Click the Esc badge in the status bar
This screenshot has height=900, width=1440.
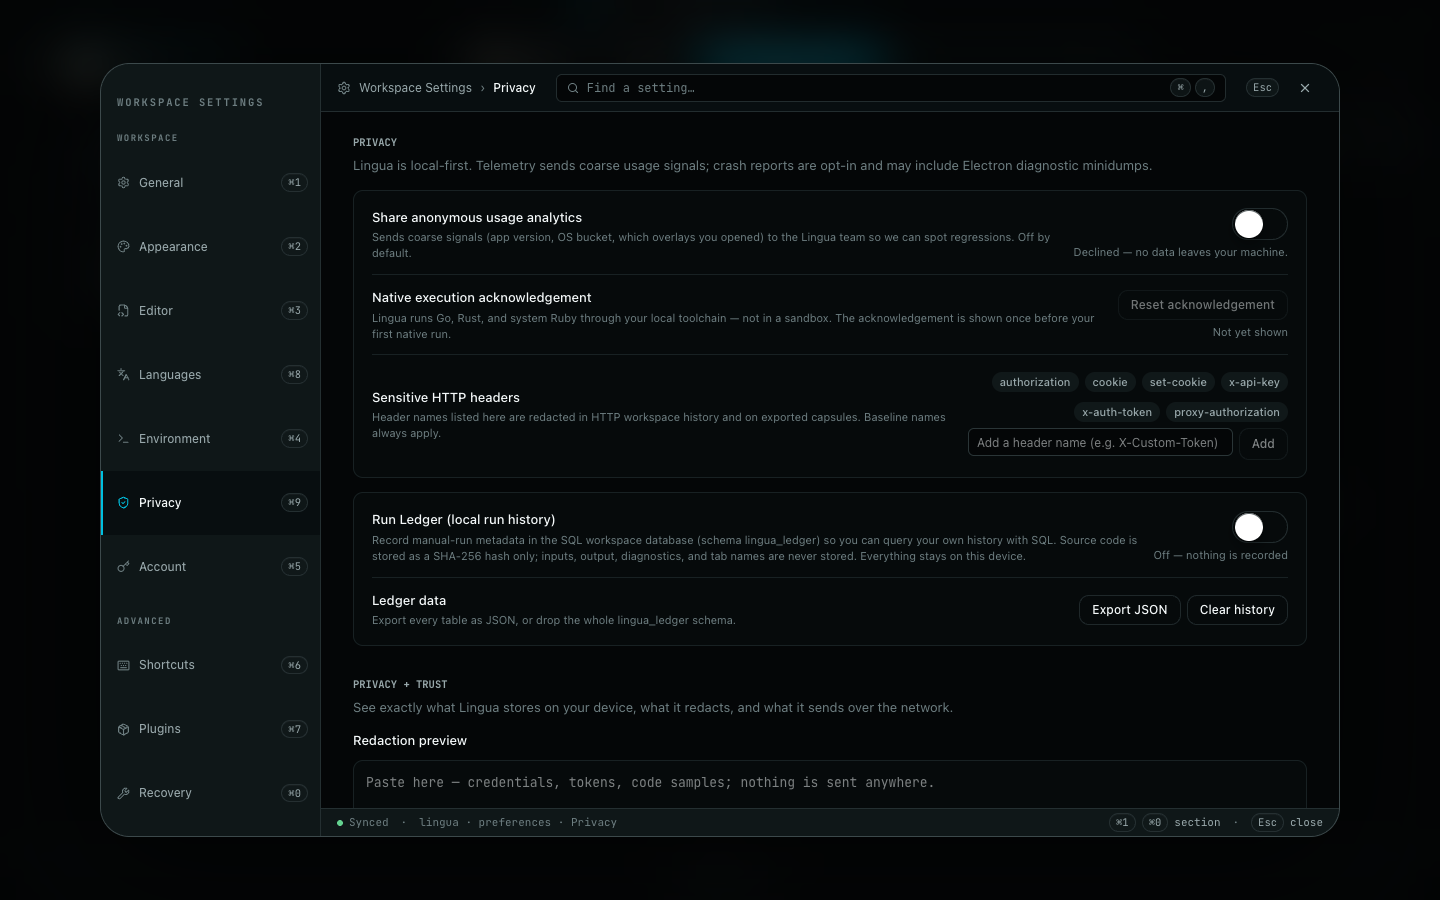tap(1267, 823)
